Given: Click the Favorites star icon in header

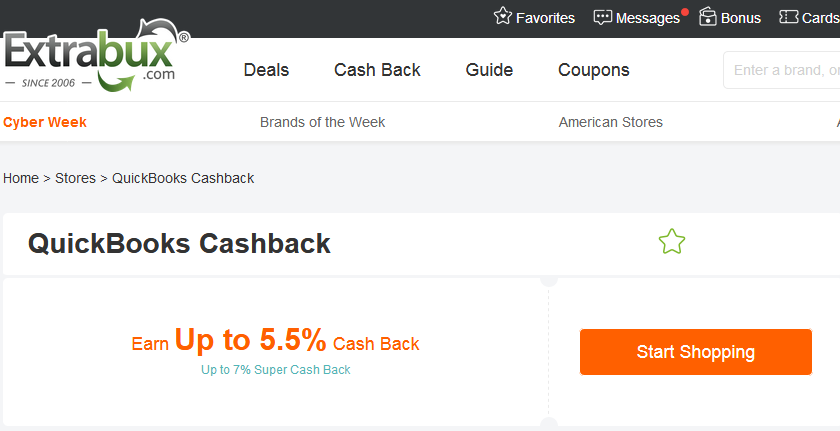Looking at the screenshot, I should click(503, 17).
